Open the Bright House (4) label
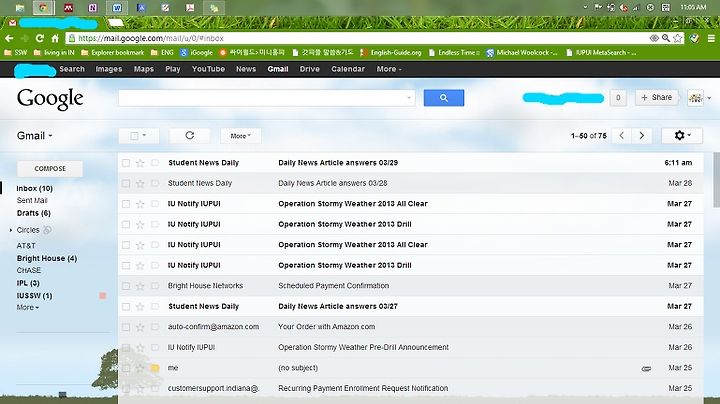The image size is (720, 404). [47, 258]
